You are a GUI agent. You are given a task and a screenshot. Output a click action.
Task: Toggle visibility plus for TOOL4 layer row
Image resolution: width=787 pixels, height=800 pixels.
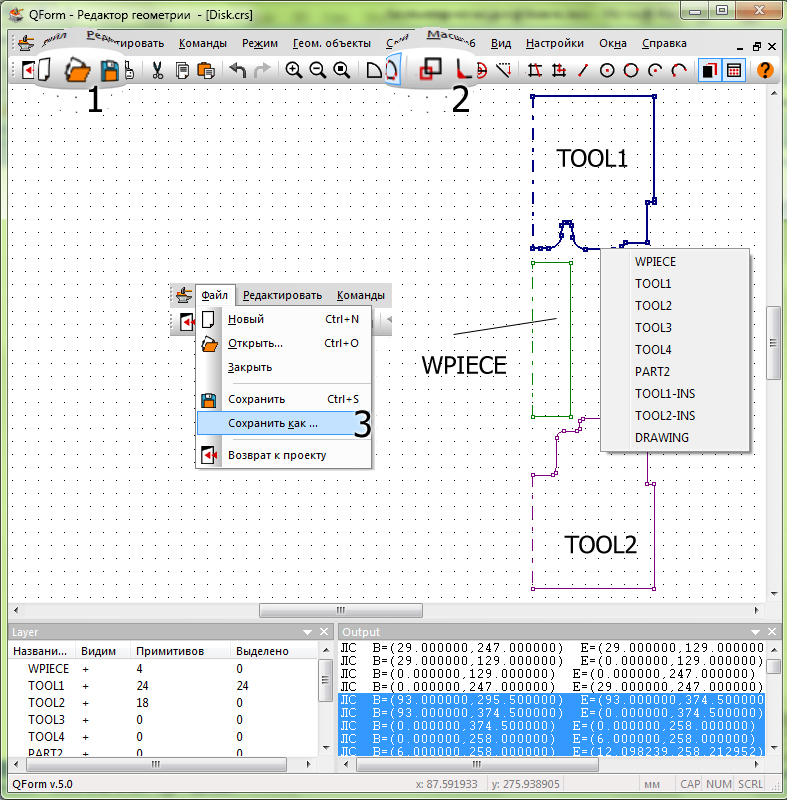click(x=86, y=737)
